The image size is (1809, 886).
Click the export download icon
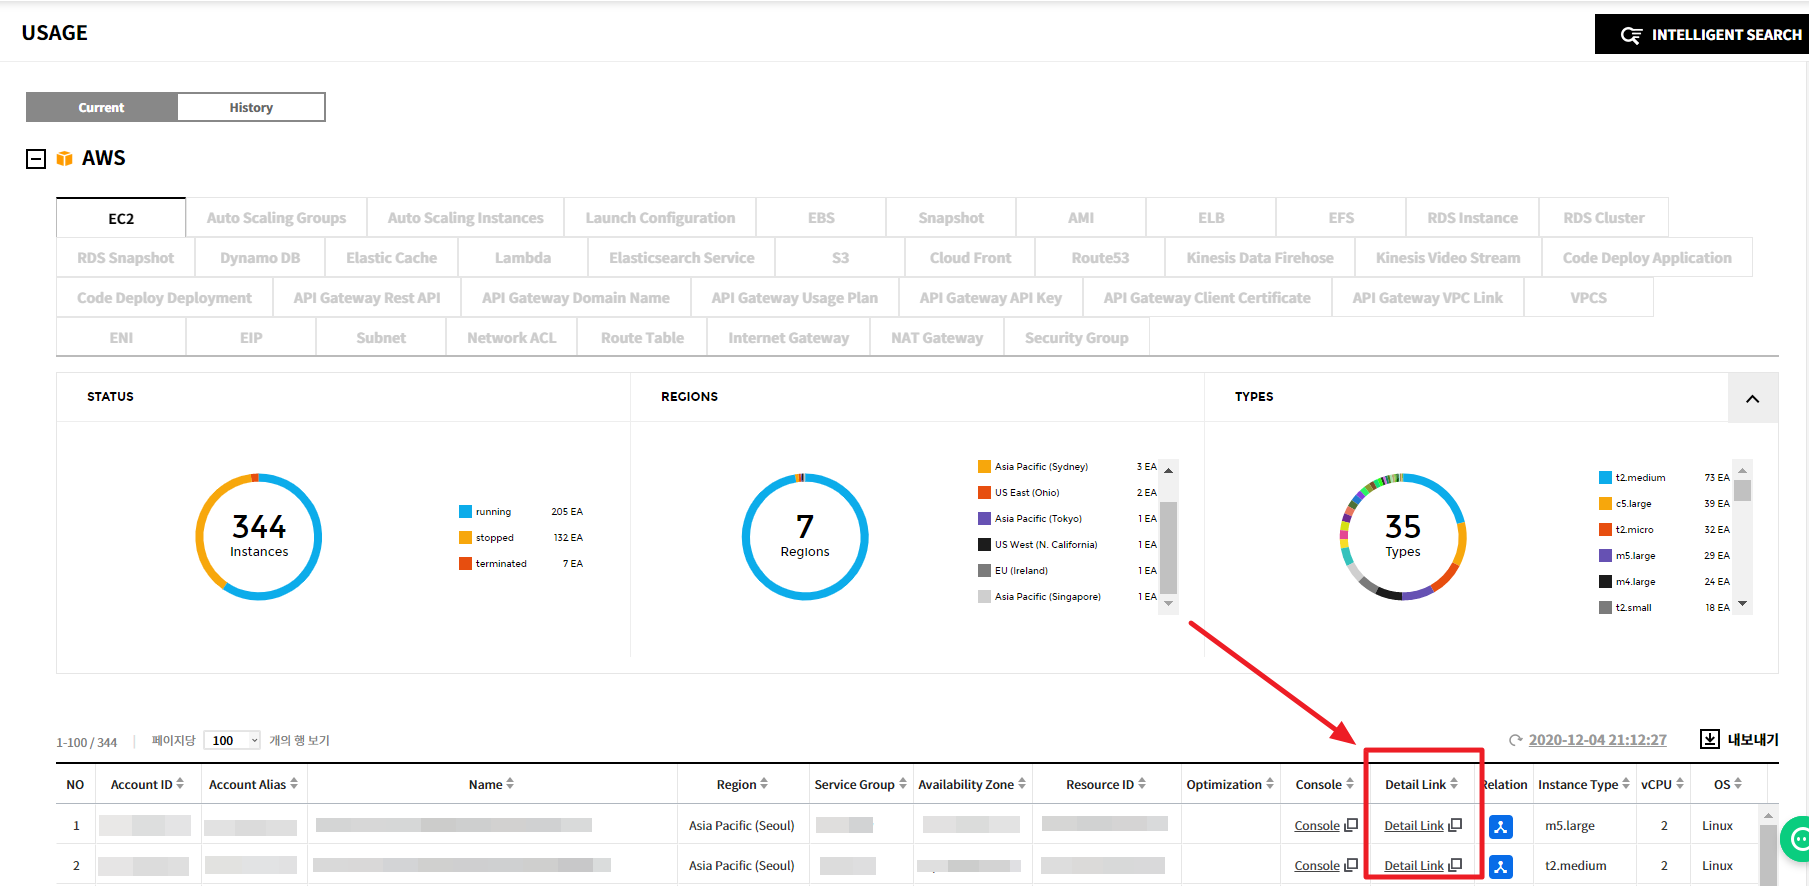(1709, 739)
